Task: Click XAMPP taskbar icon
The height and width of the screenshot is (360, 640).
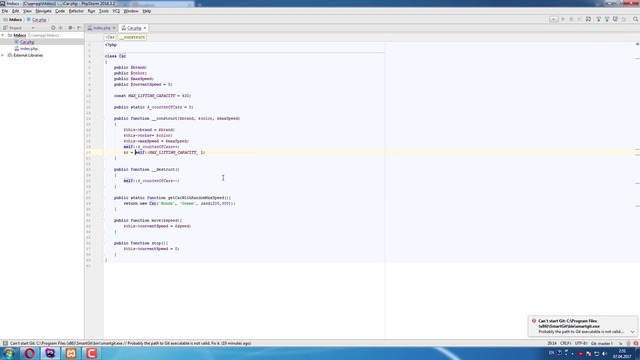Action: (71, 353)
